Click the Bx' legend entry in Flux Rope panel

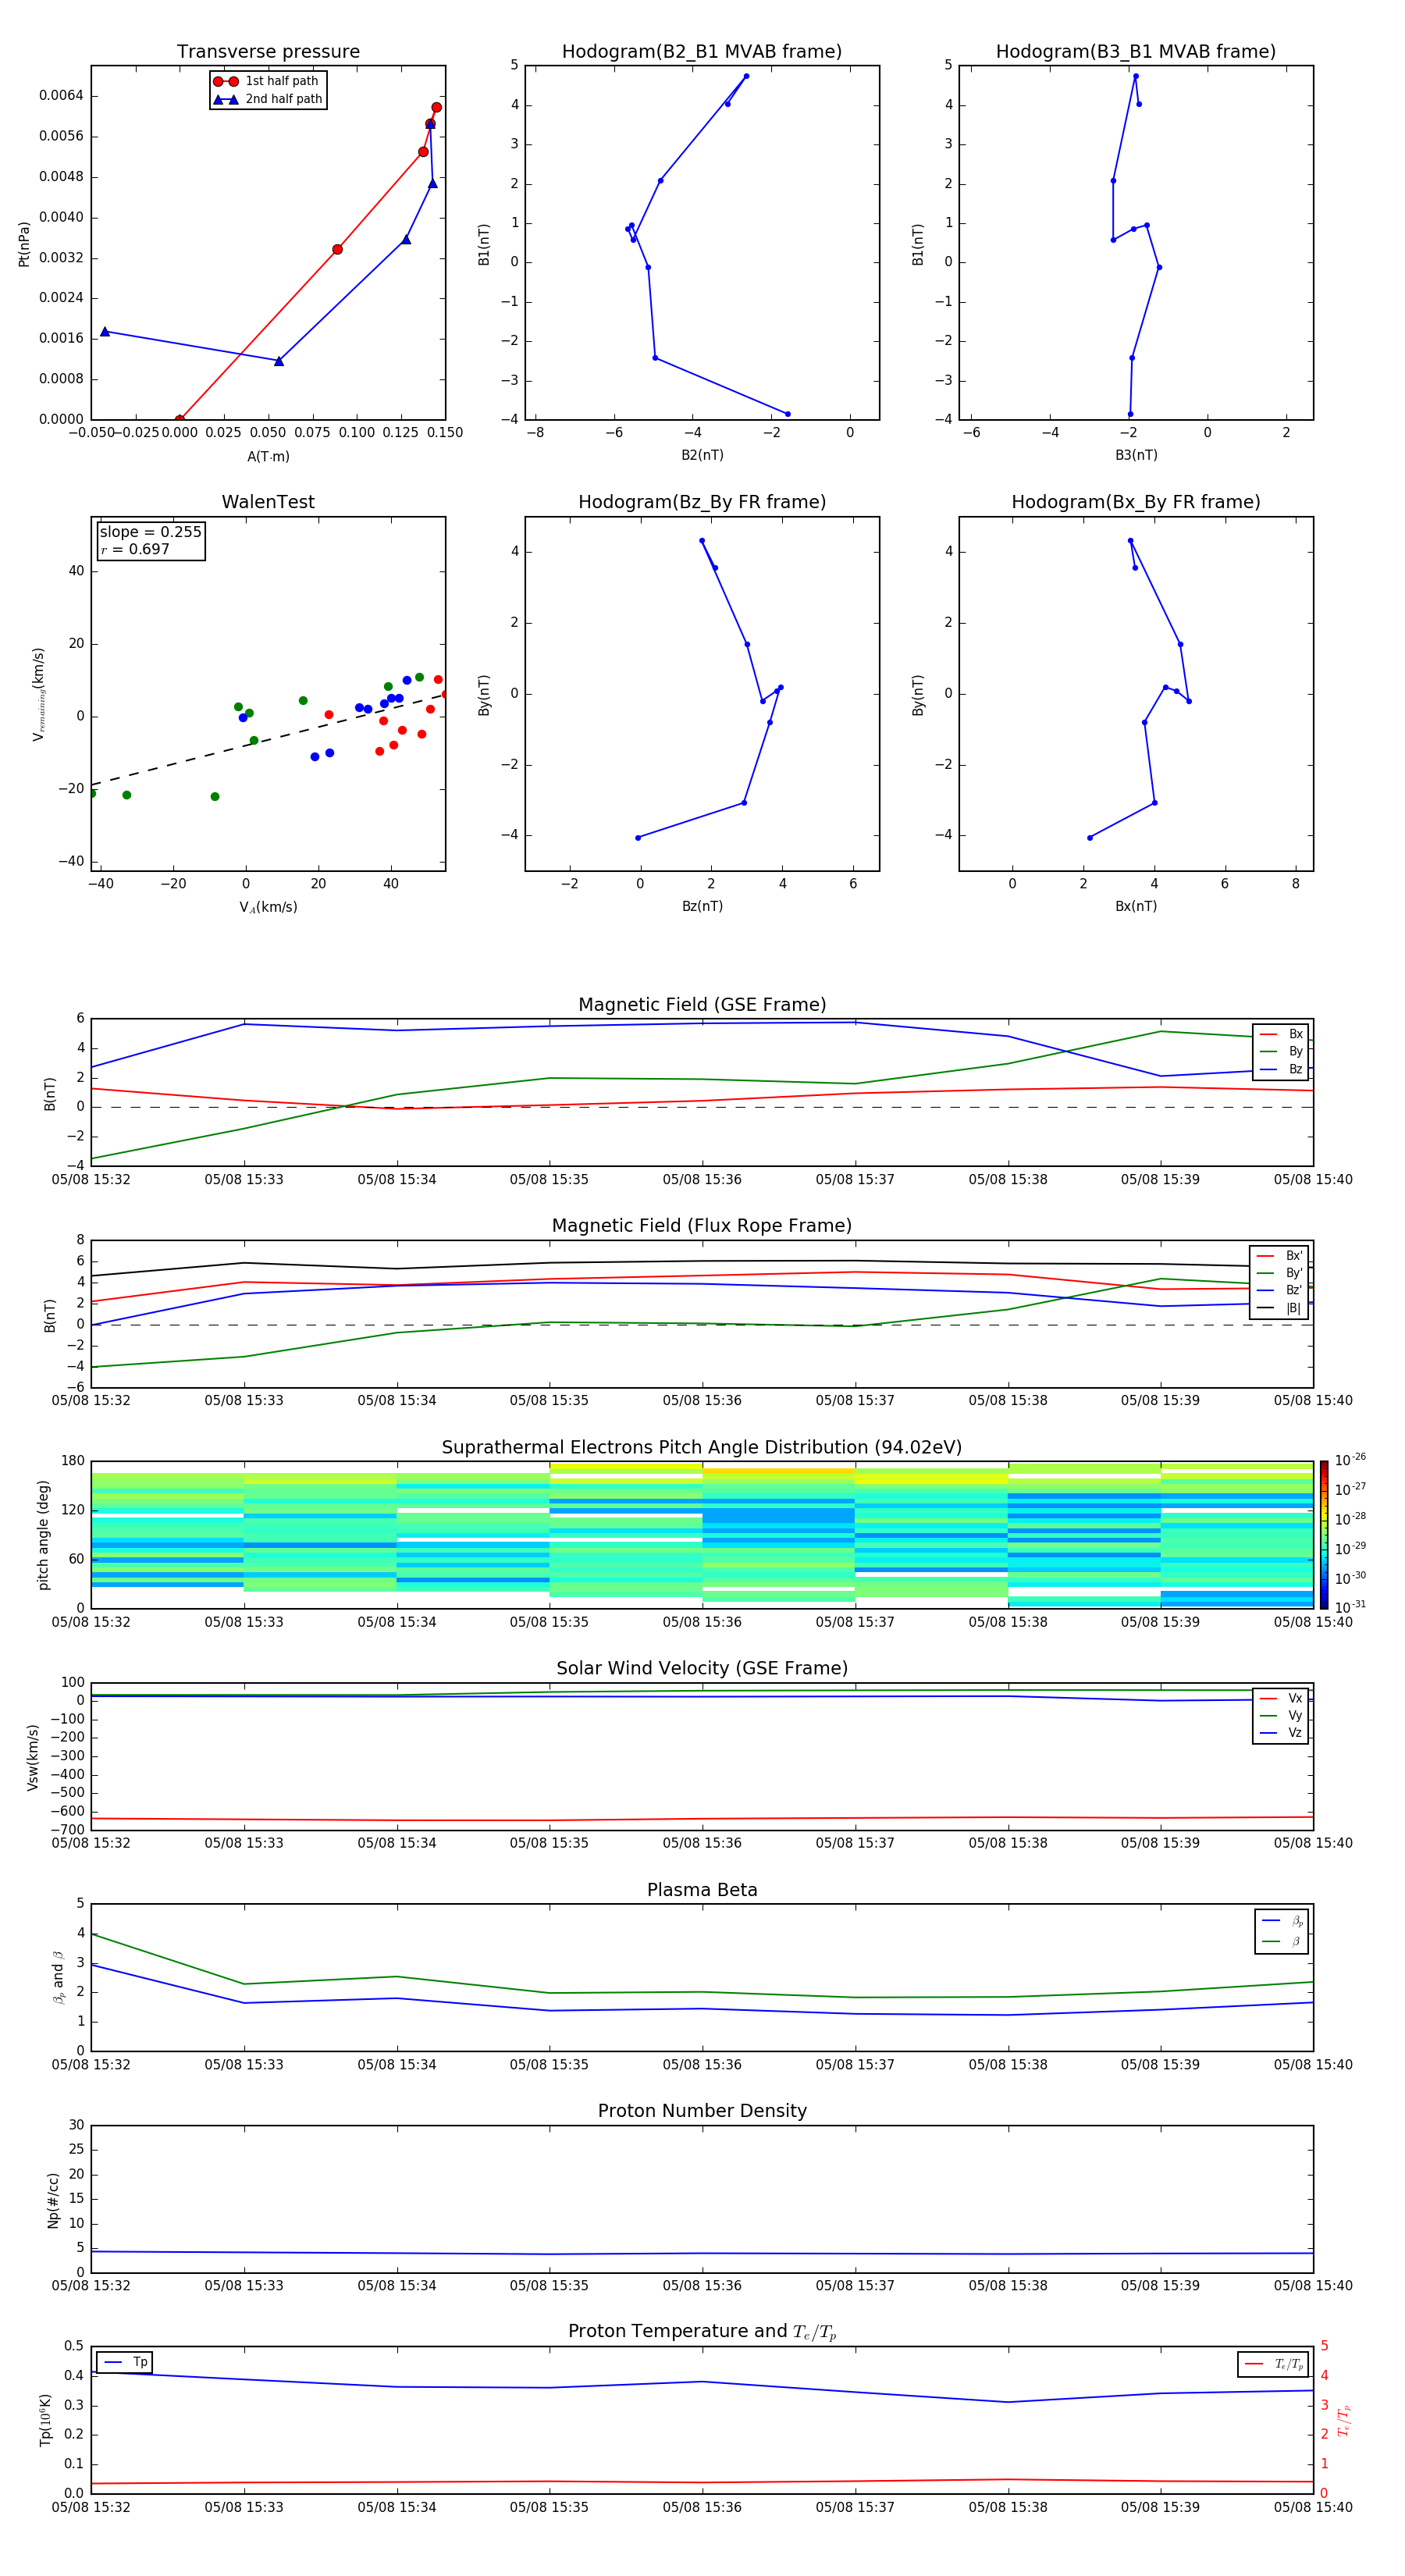point(1280,1256)
